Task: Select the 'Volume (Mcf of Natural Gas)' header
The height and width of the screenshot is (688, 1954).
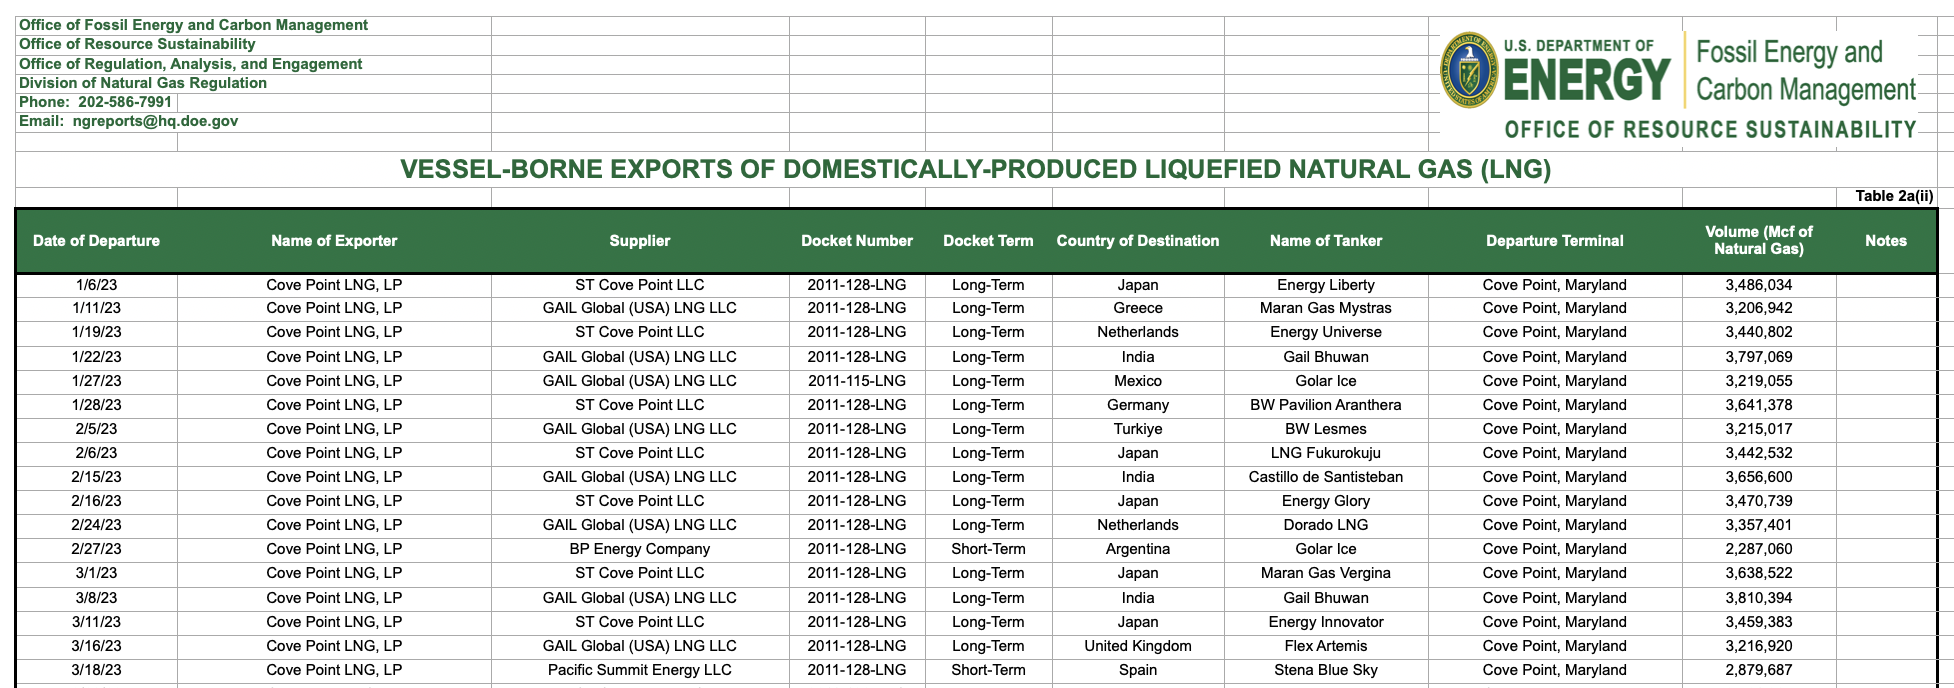Action: [x=1759, y=240]
